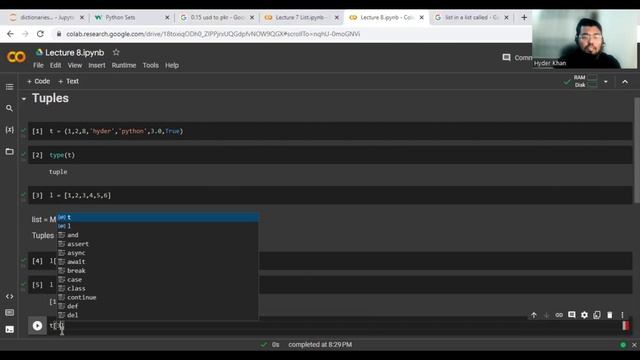Move the cell down with arrow icon
640x360 pixels.
(547, 315)
